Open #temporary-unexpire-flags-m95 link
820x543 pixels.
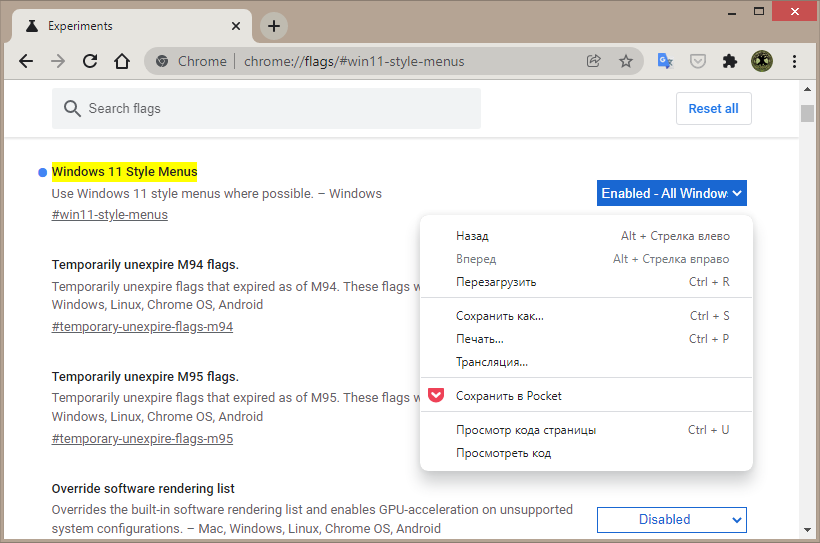tap(142, 438)
